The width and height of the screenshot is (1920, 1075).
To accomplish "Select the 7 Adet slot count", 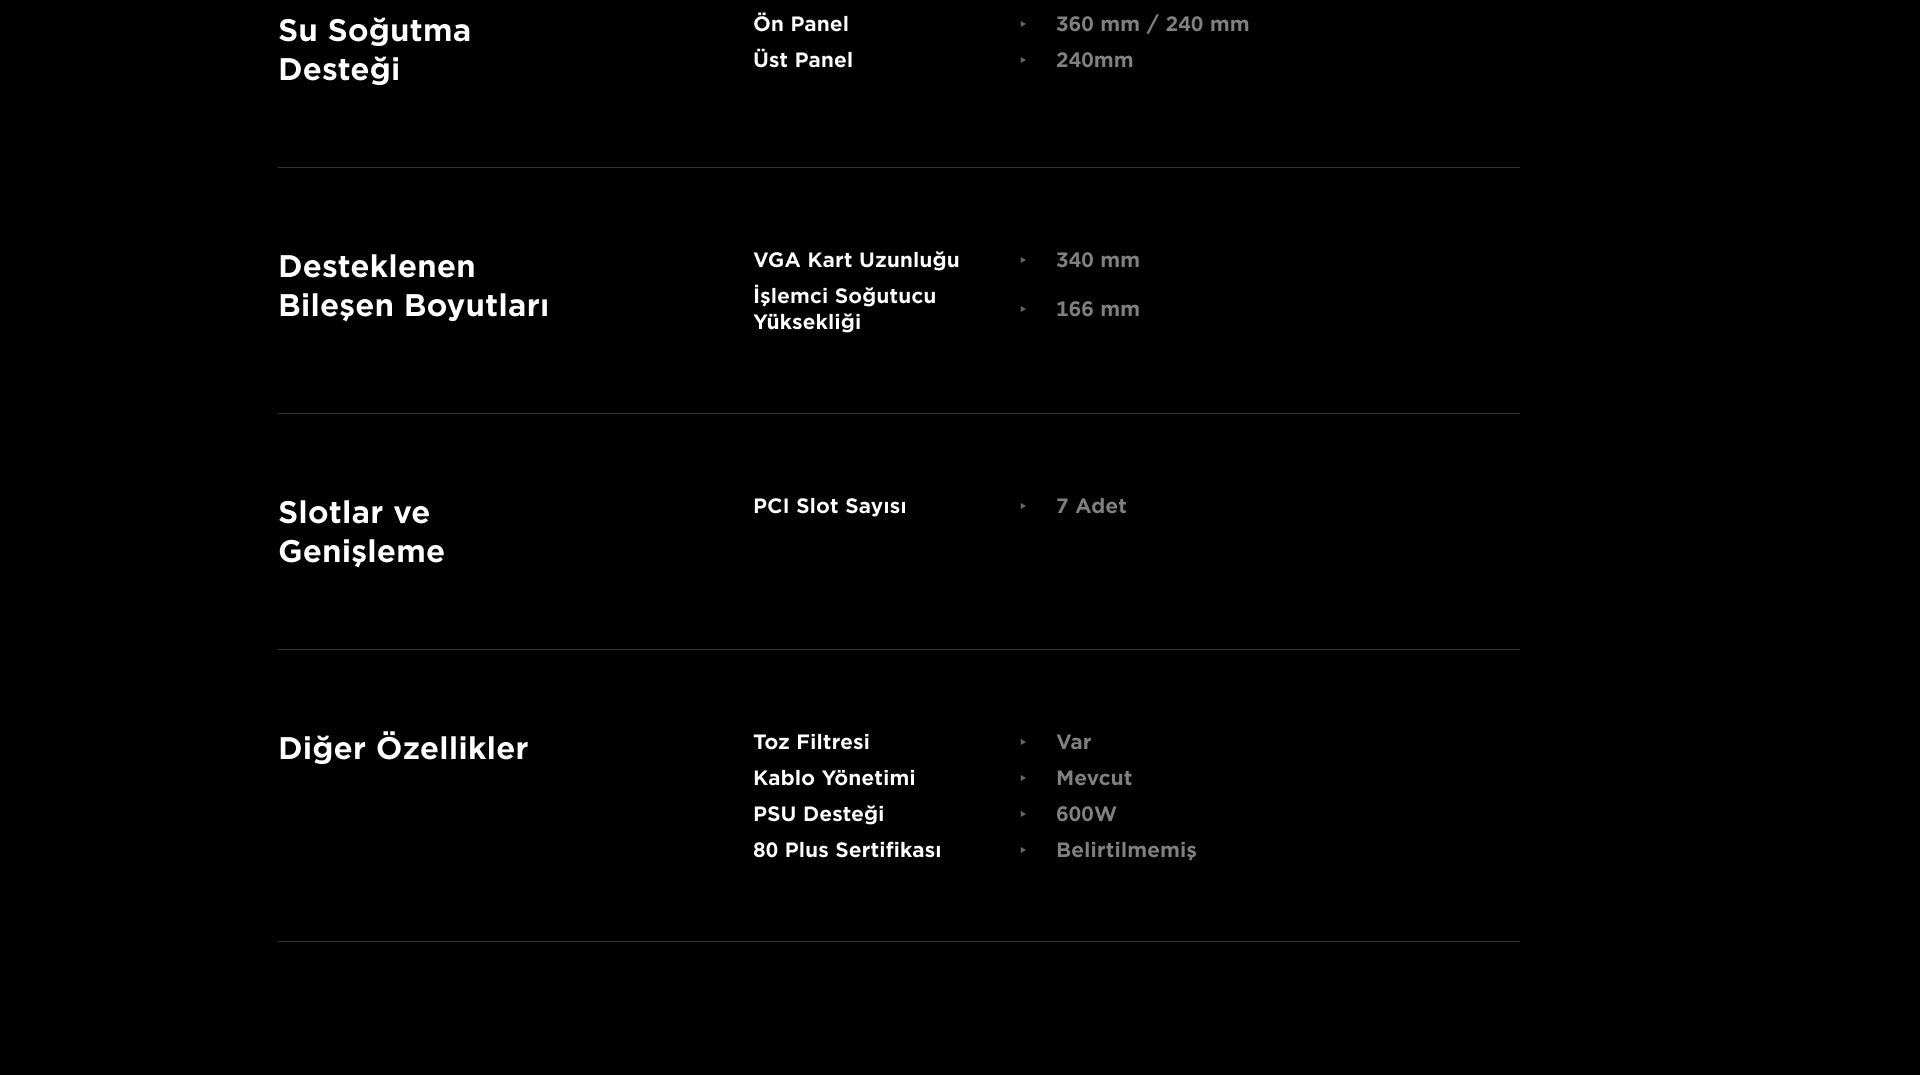I will [x=1091, y=506].
